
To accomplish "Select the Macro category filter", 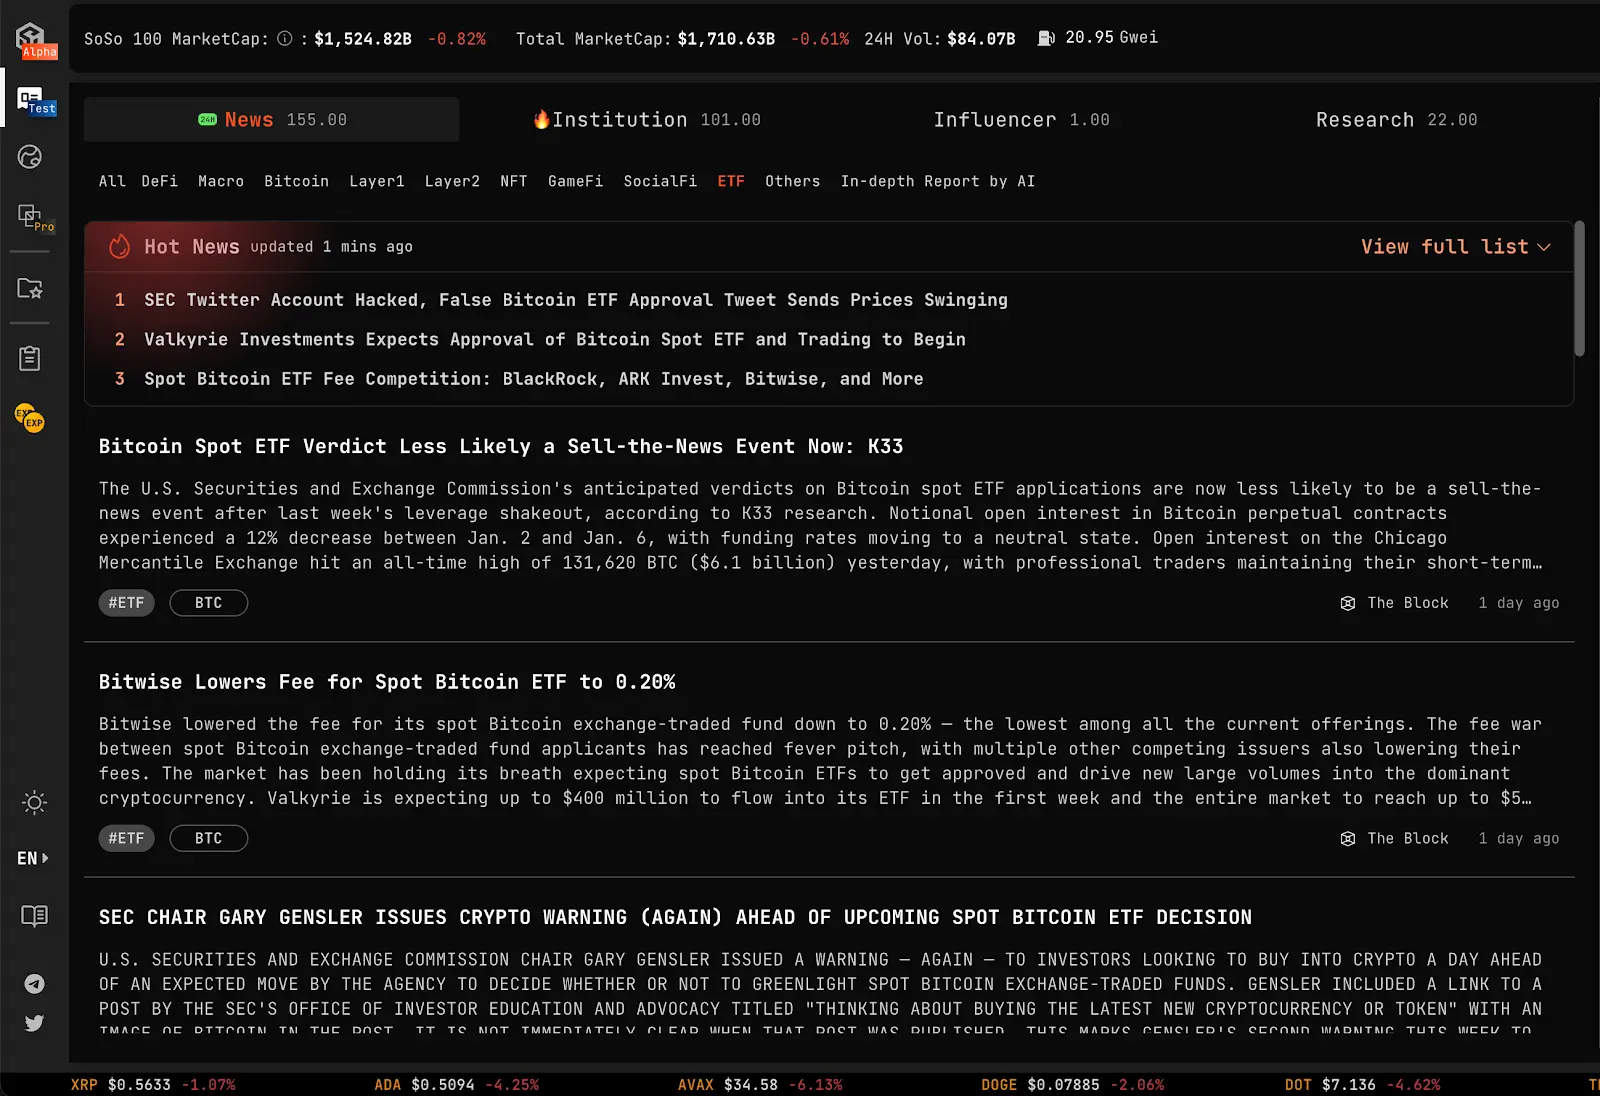I will click(221, 181).
